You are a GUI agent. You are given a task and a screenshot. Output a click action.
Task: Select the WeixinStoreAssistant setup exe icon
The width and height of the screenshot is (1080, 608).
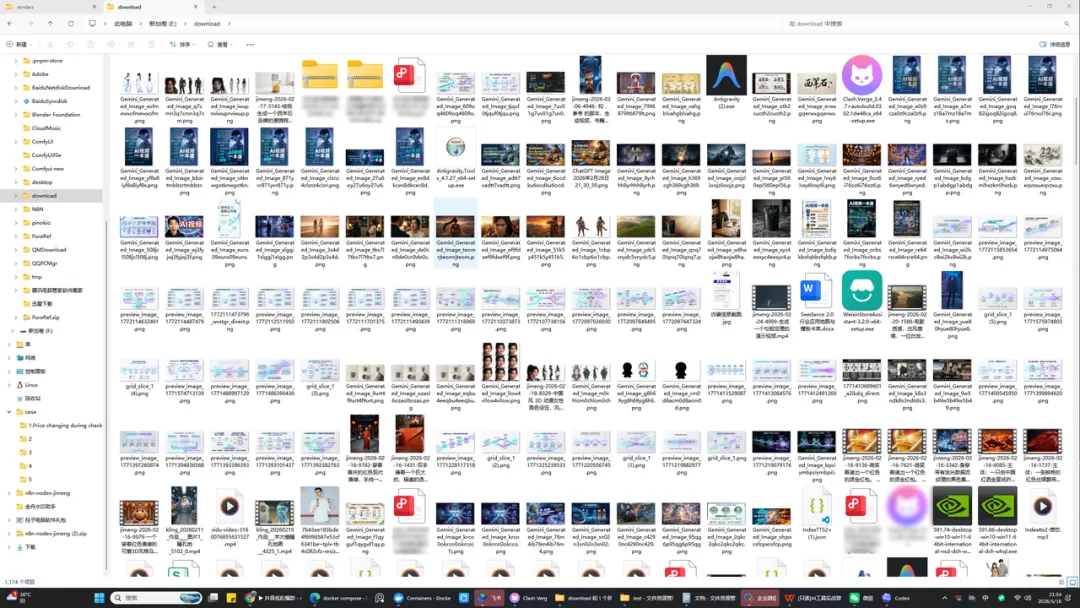click(862, 290)
